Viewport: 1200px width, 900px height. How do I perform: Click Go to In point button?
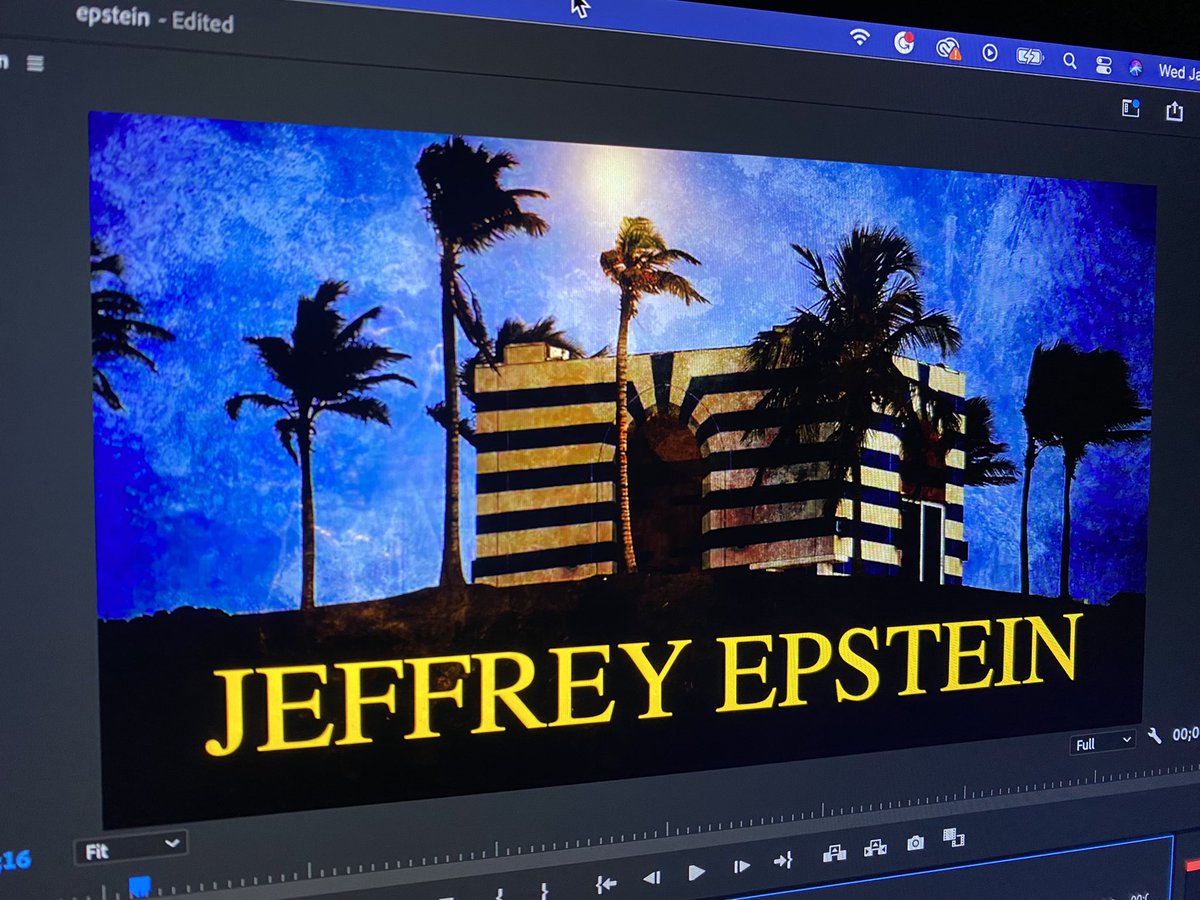pos(605,883)
